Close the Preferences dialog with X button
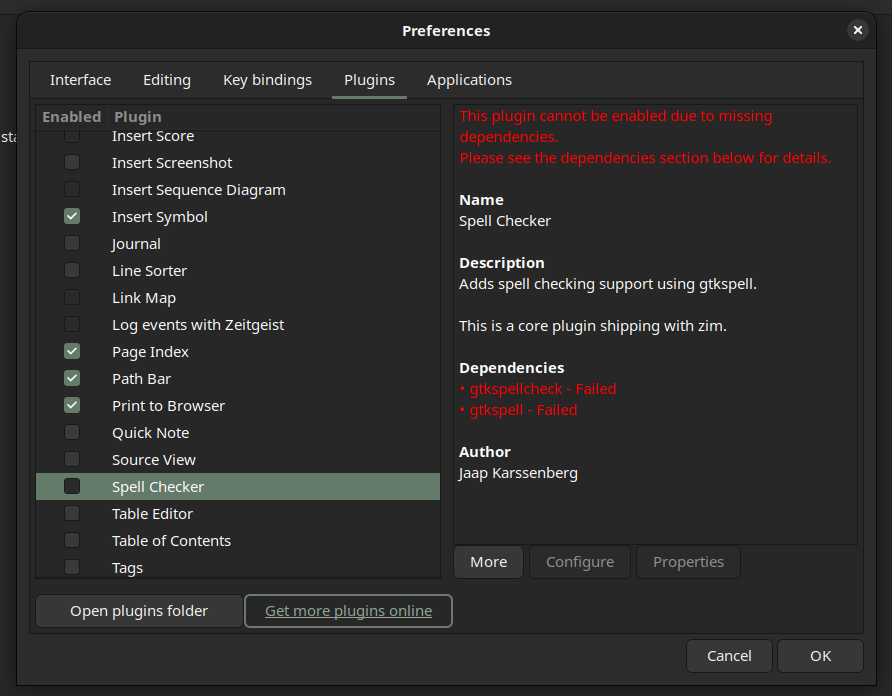Image resolution: width=892 pixels, height=696 pixels. pyautogui.click(x=857, y=30)
